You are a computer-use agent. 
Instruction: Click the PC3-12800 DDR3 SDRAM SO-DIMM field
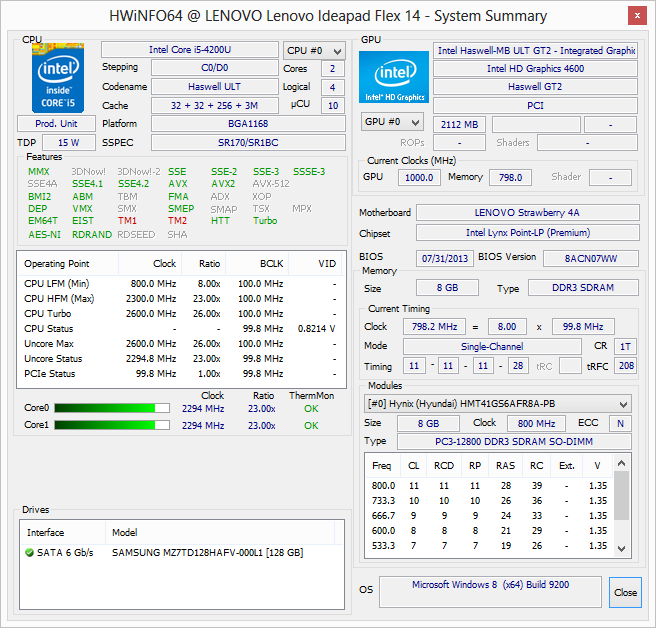(514, 442)
